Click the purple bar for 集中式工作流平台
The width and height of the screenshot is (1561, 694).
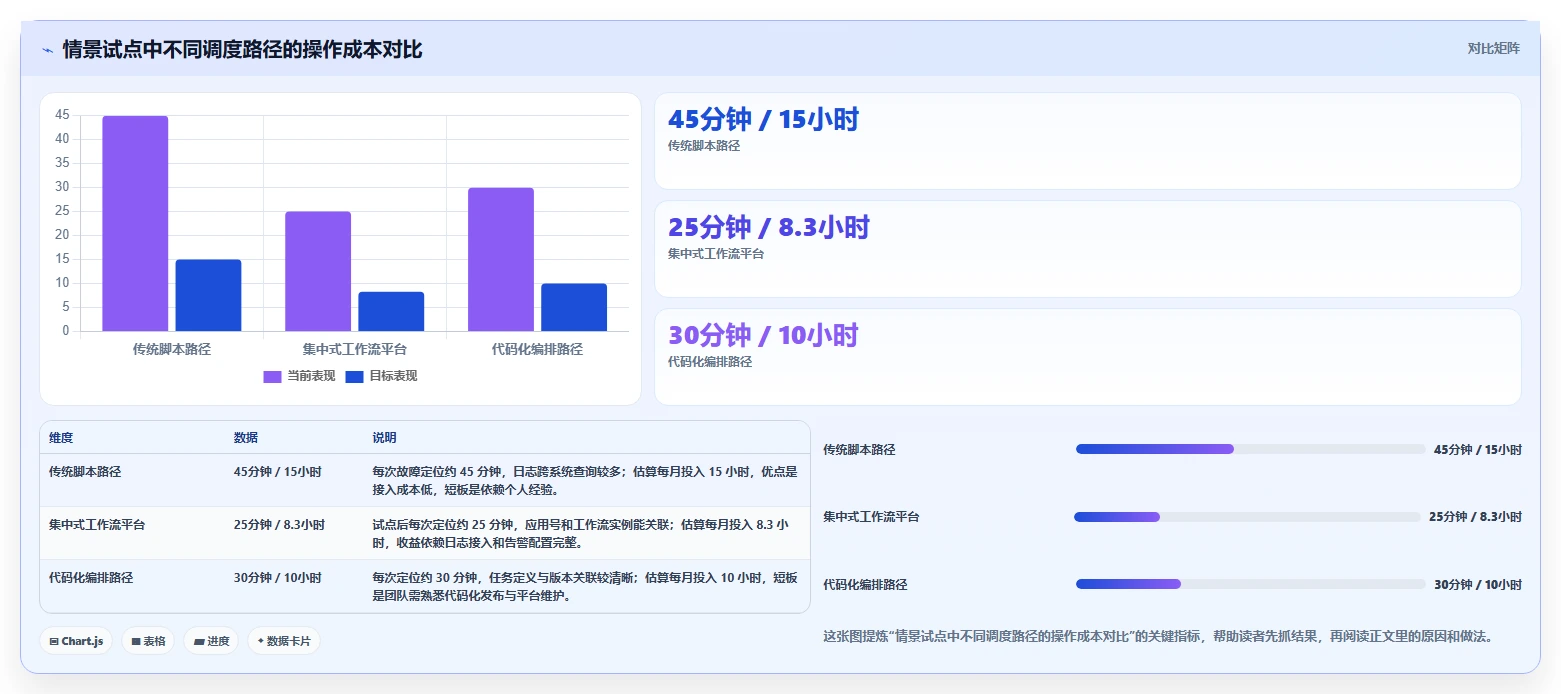click(318, 271)
